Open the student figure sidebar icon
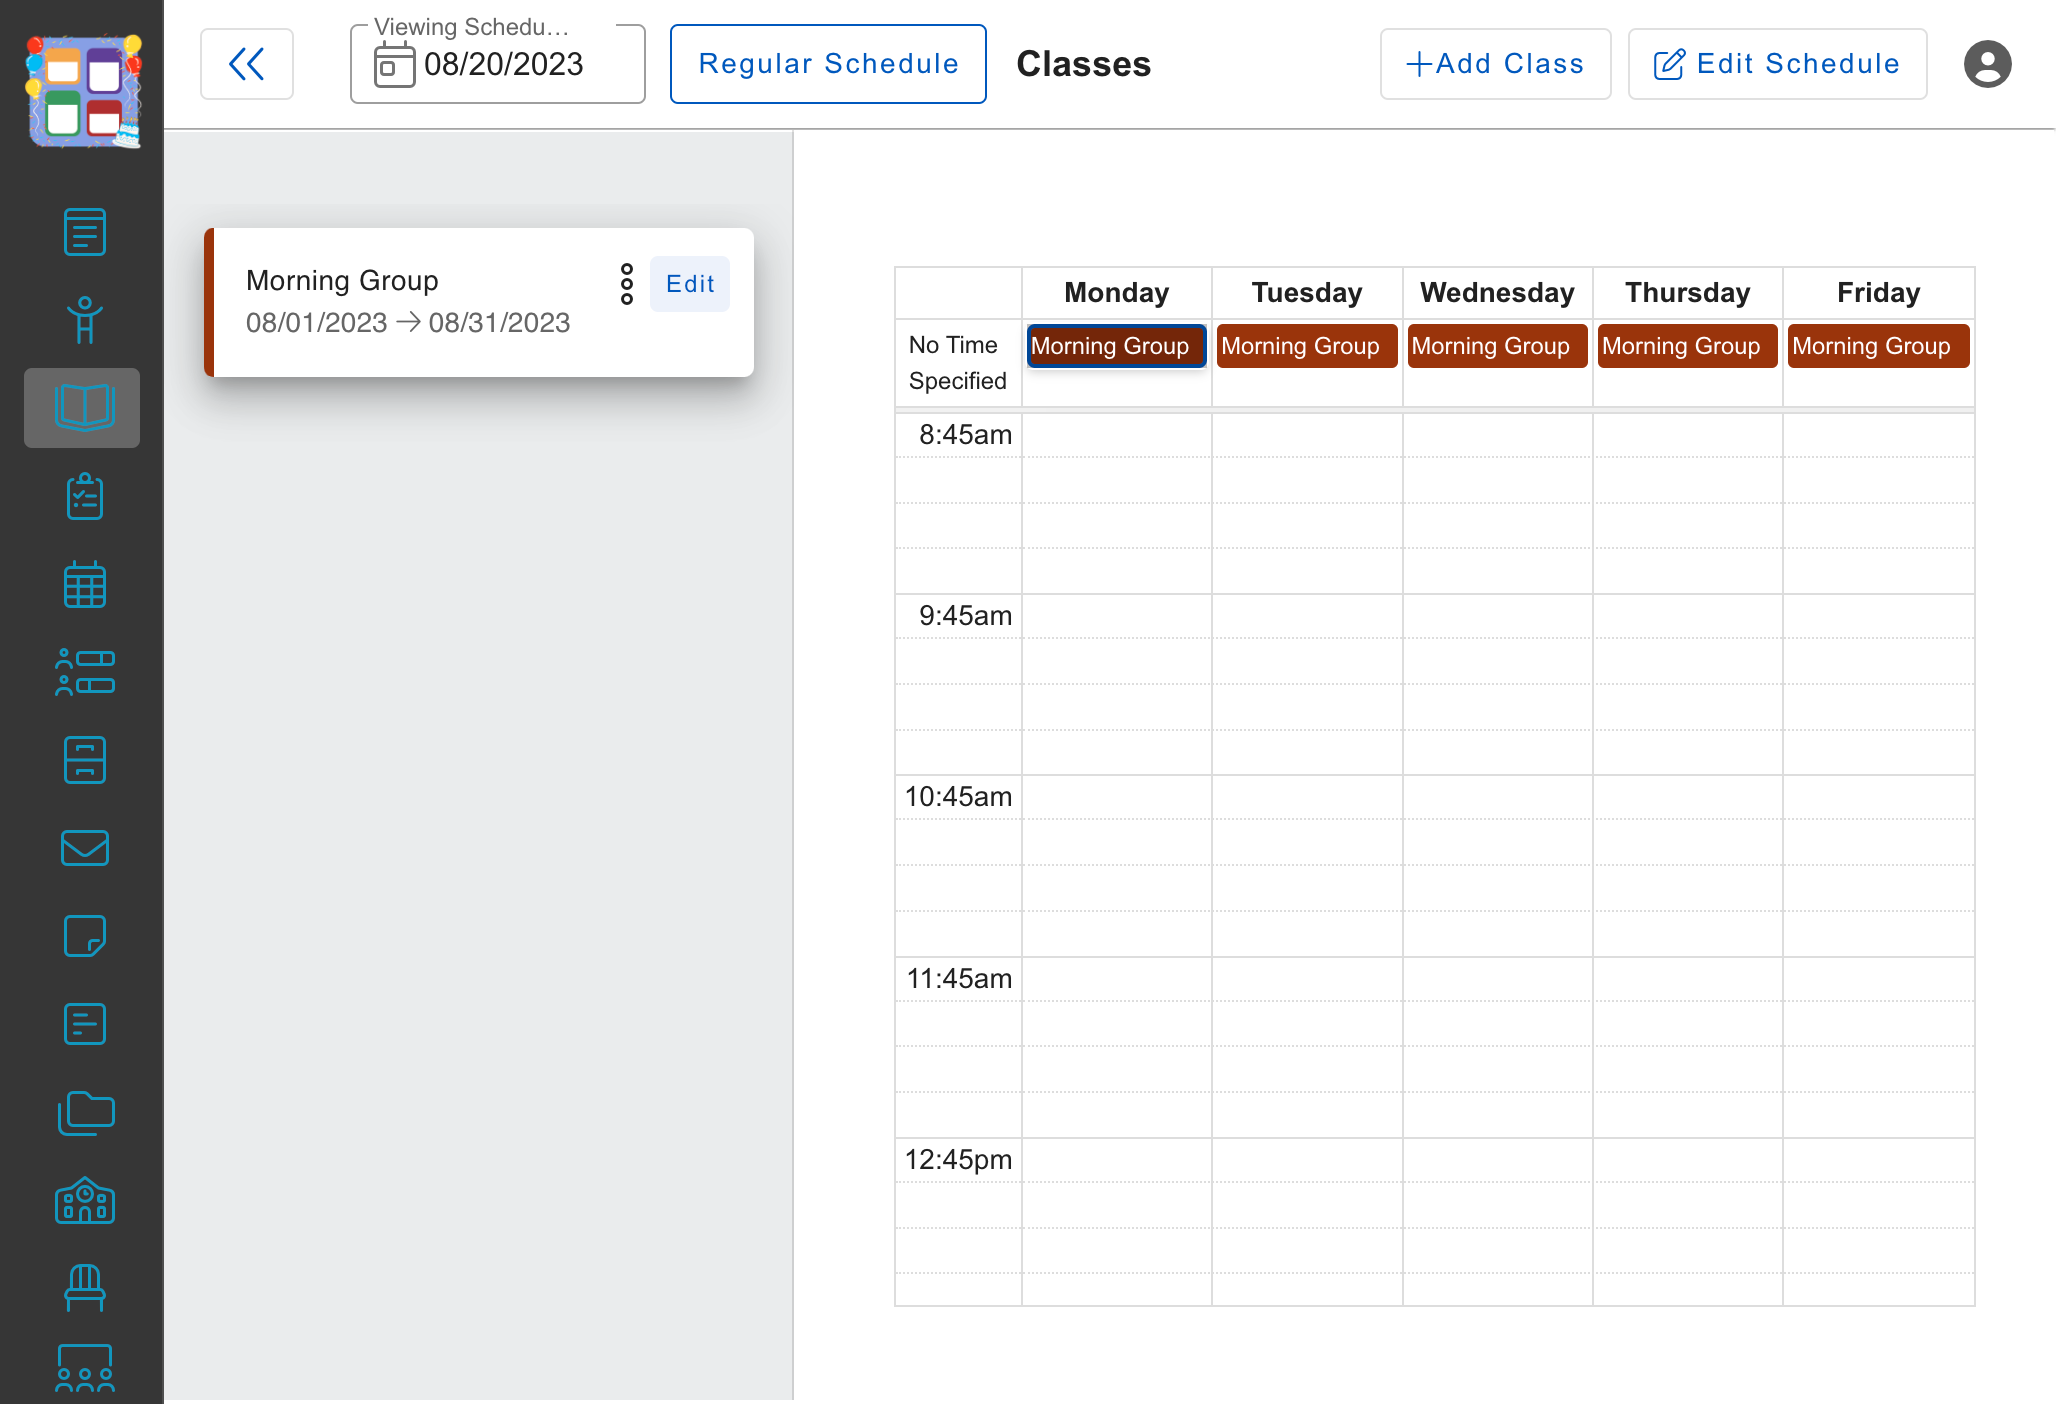This screenshot has width=2056, height=1404. click(x=84, y=320)
